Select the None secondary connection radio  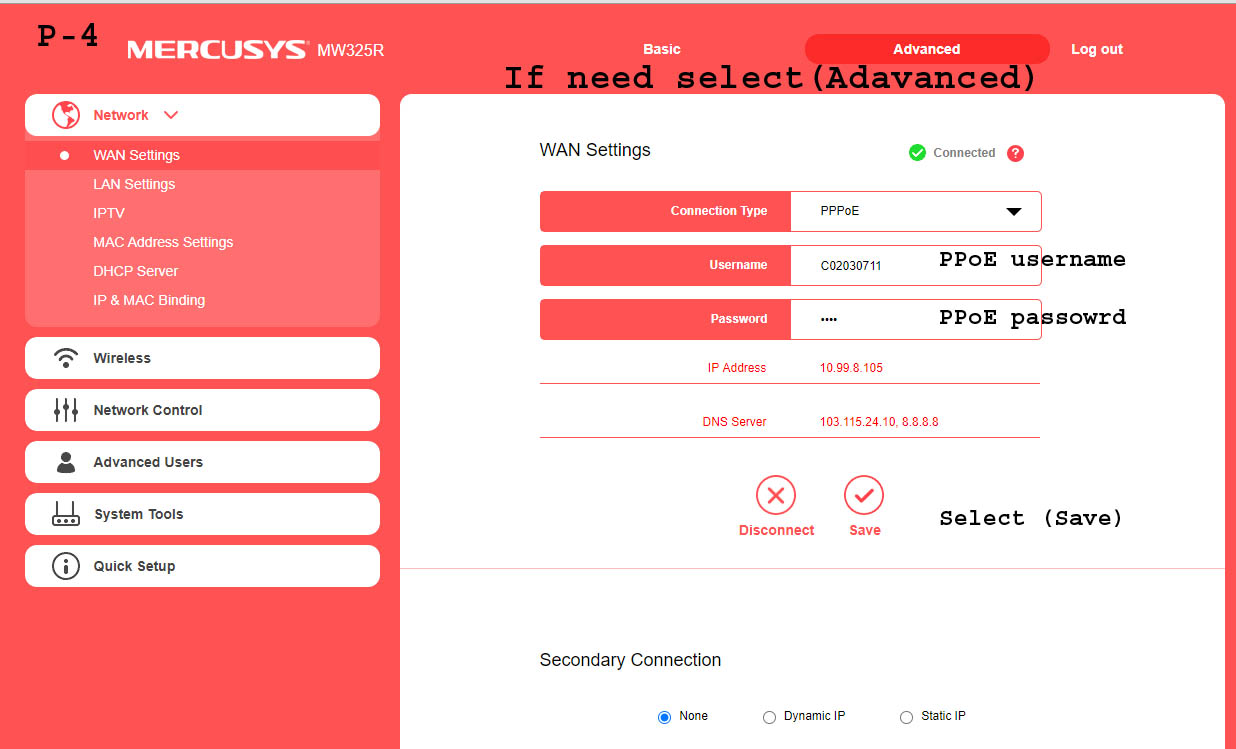664,717
